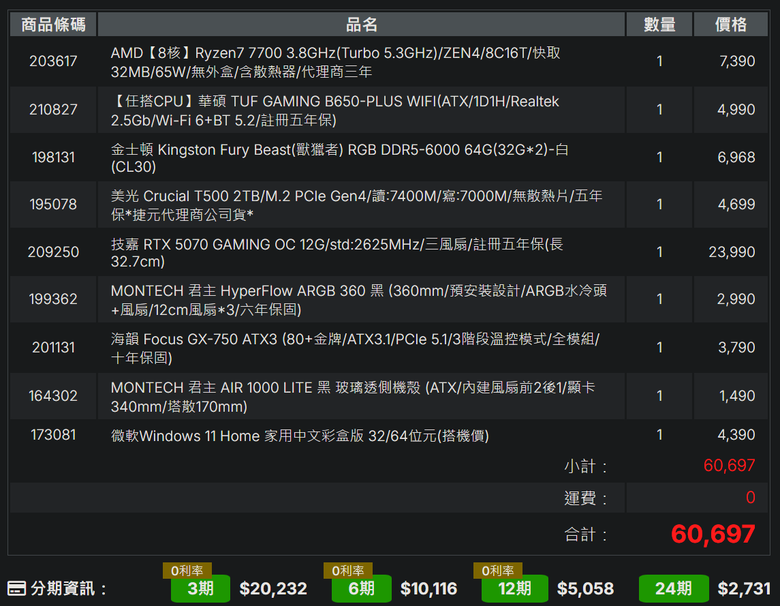
Task: Click the $2,731 installment amount
Action: [x=744, y=589]
